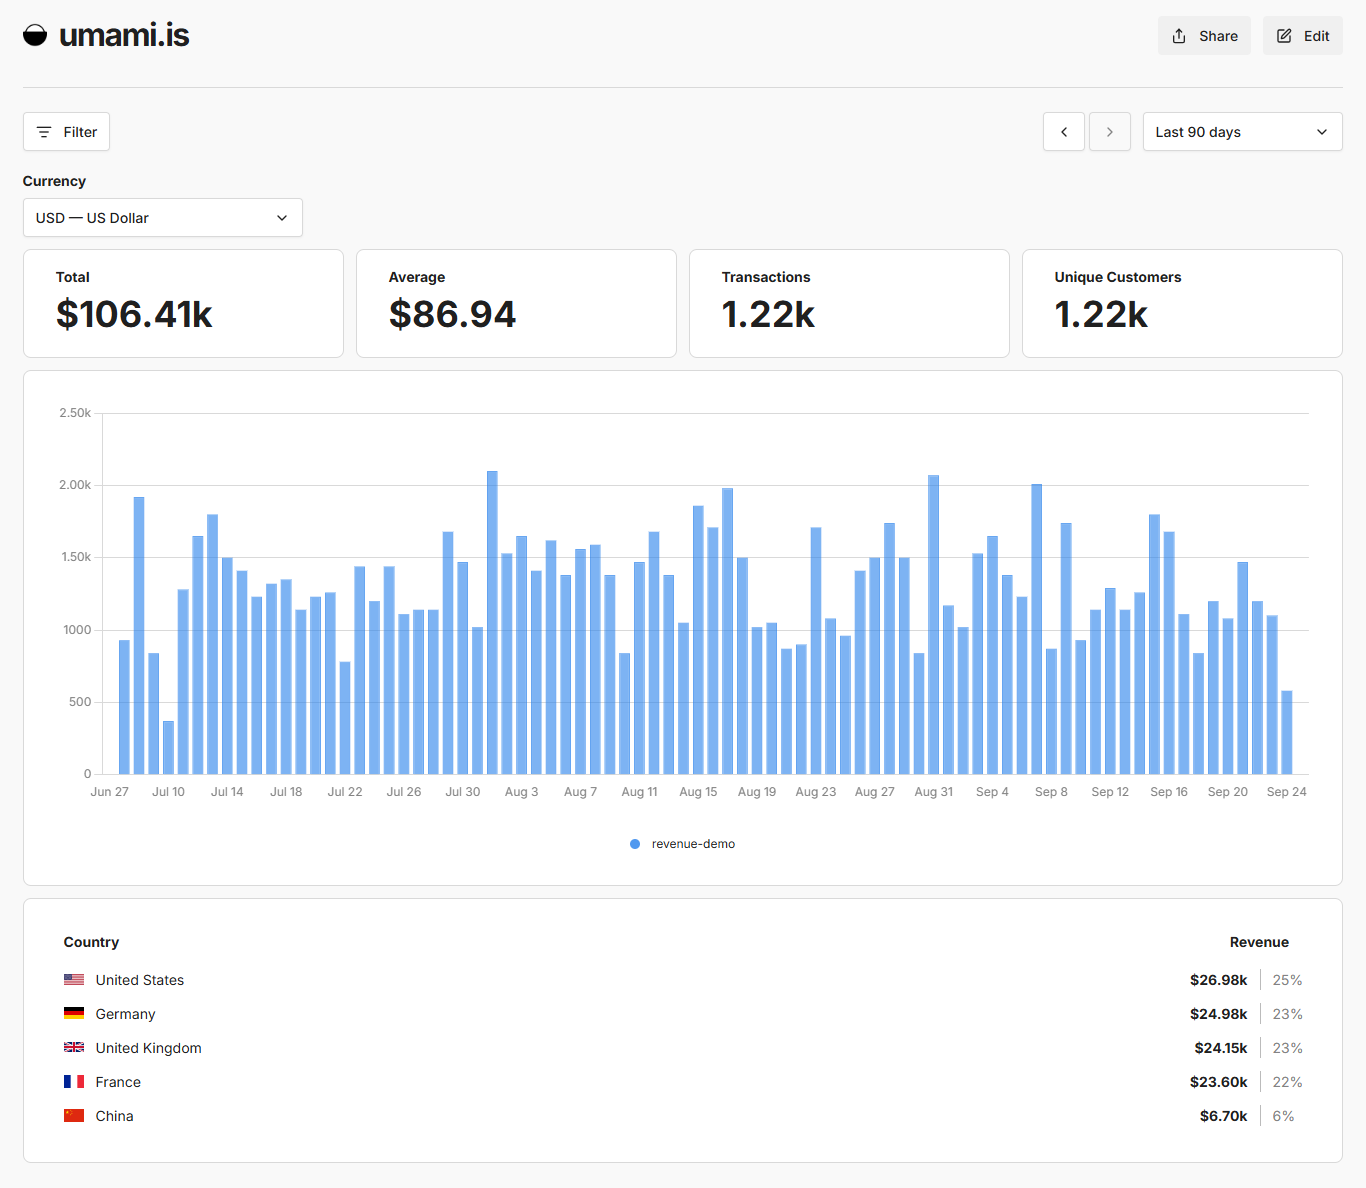Click the United Kingdom flag icon
1366x1188 pixels.
click(x=74, y=1048)
